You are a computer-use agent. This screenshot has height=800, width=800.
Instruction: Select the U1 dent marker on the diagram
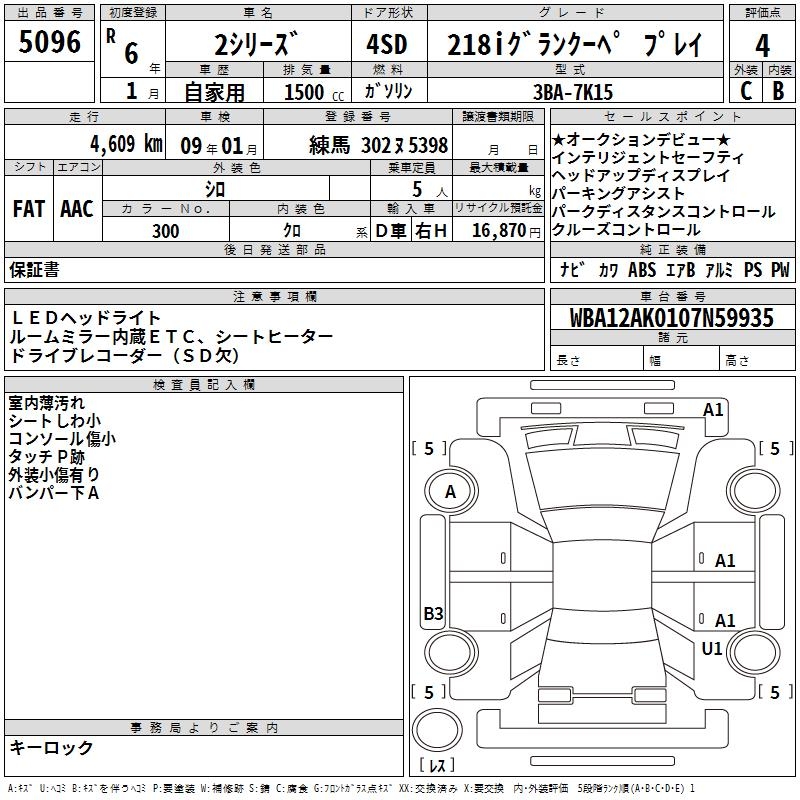coord(712,649)
